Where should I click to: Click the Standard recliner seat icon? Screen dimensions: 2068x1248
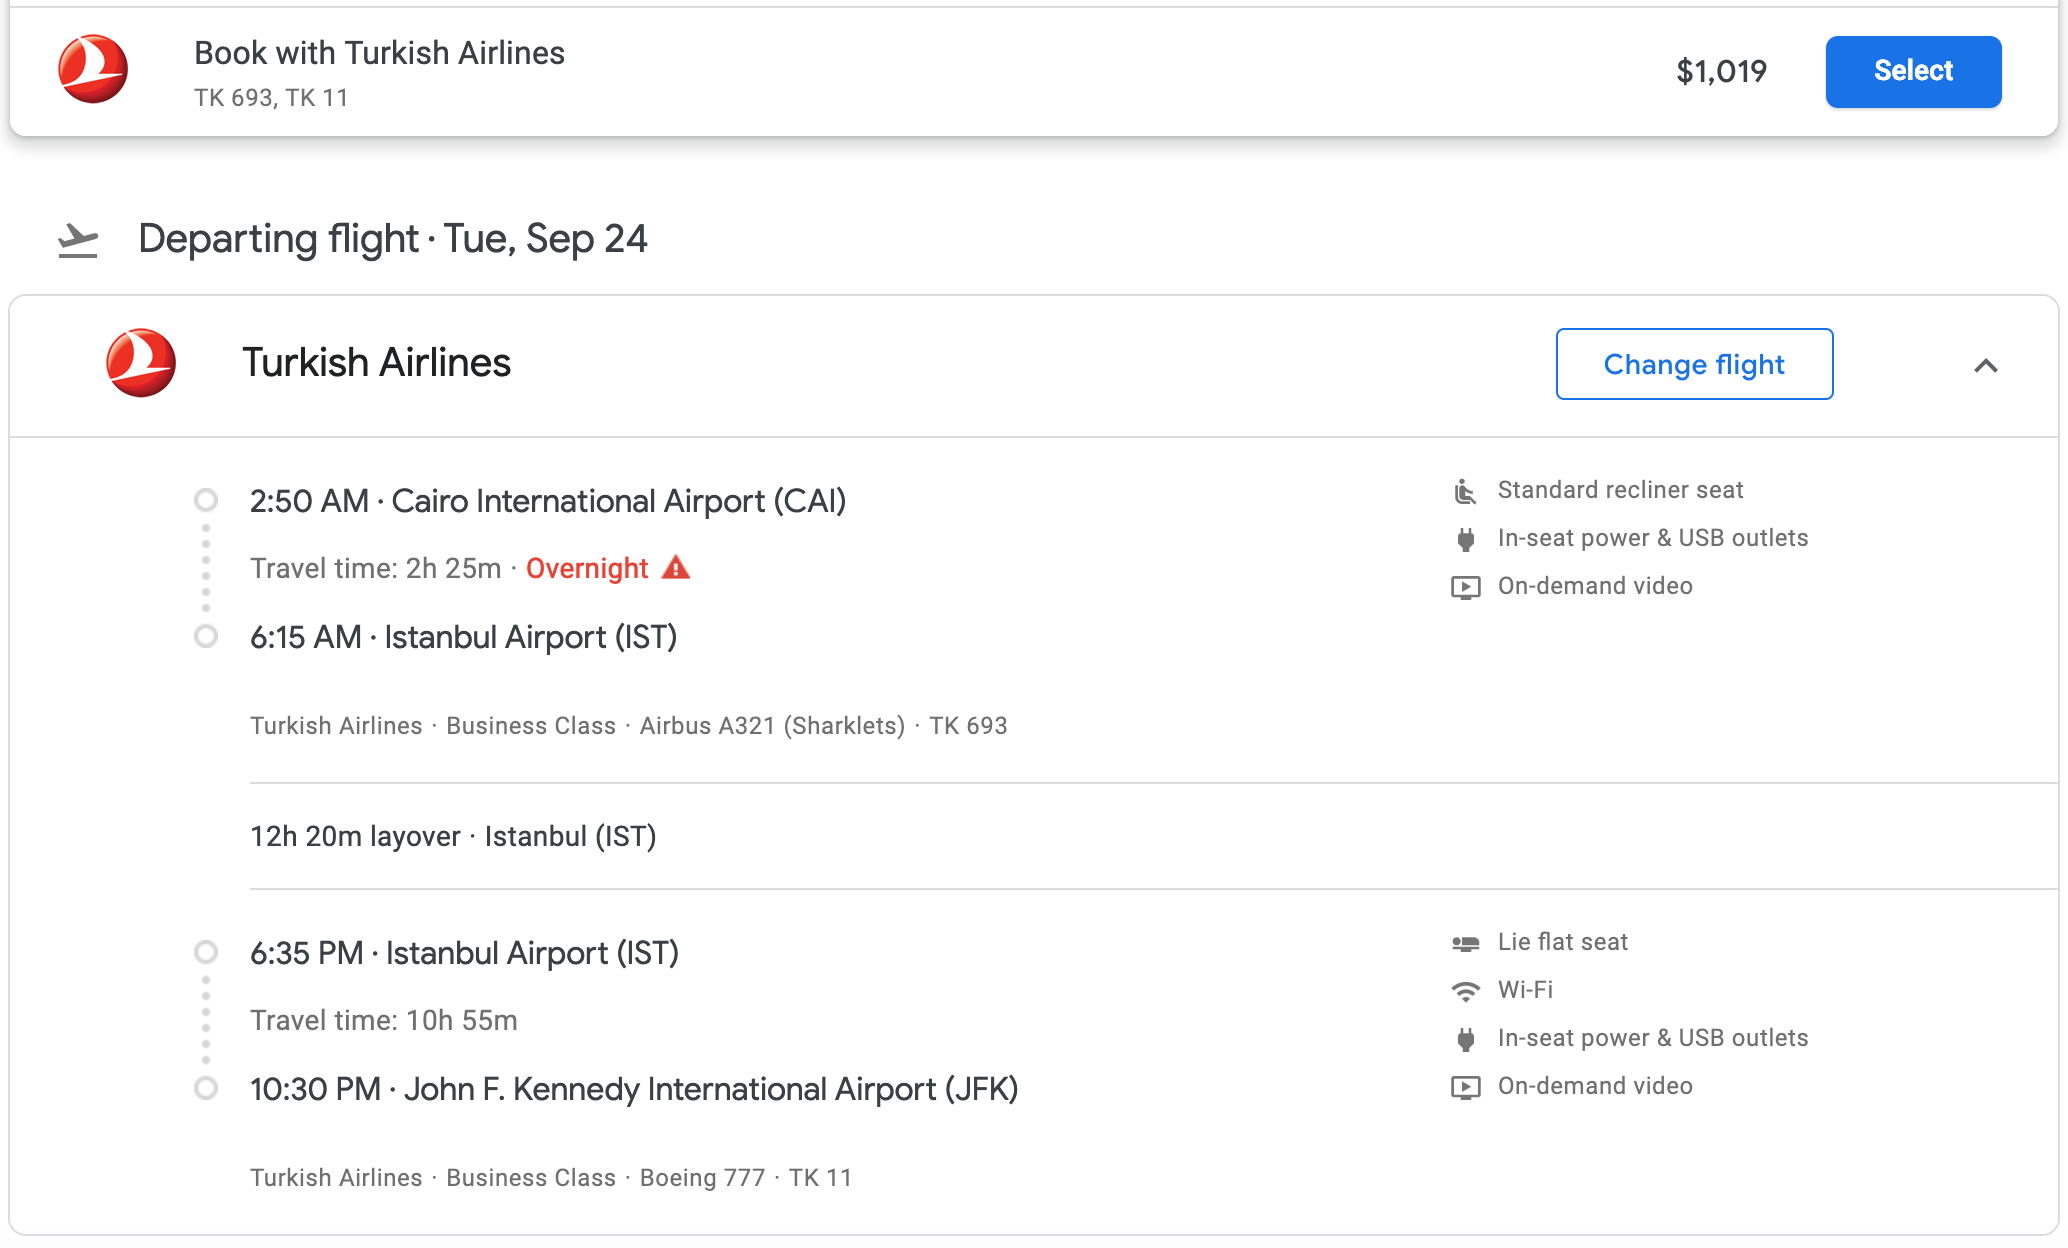coord(1465,491)
